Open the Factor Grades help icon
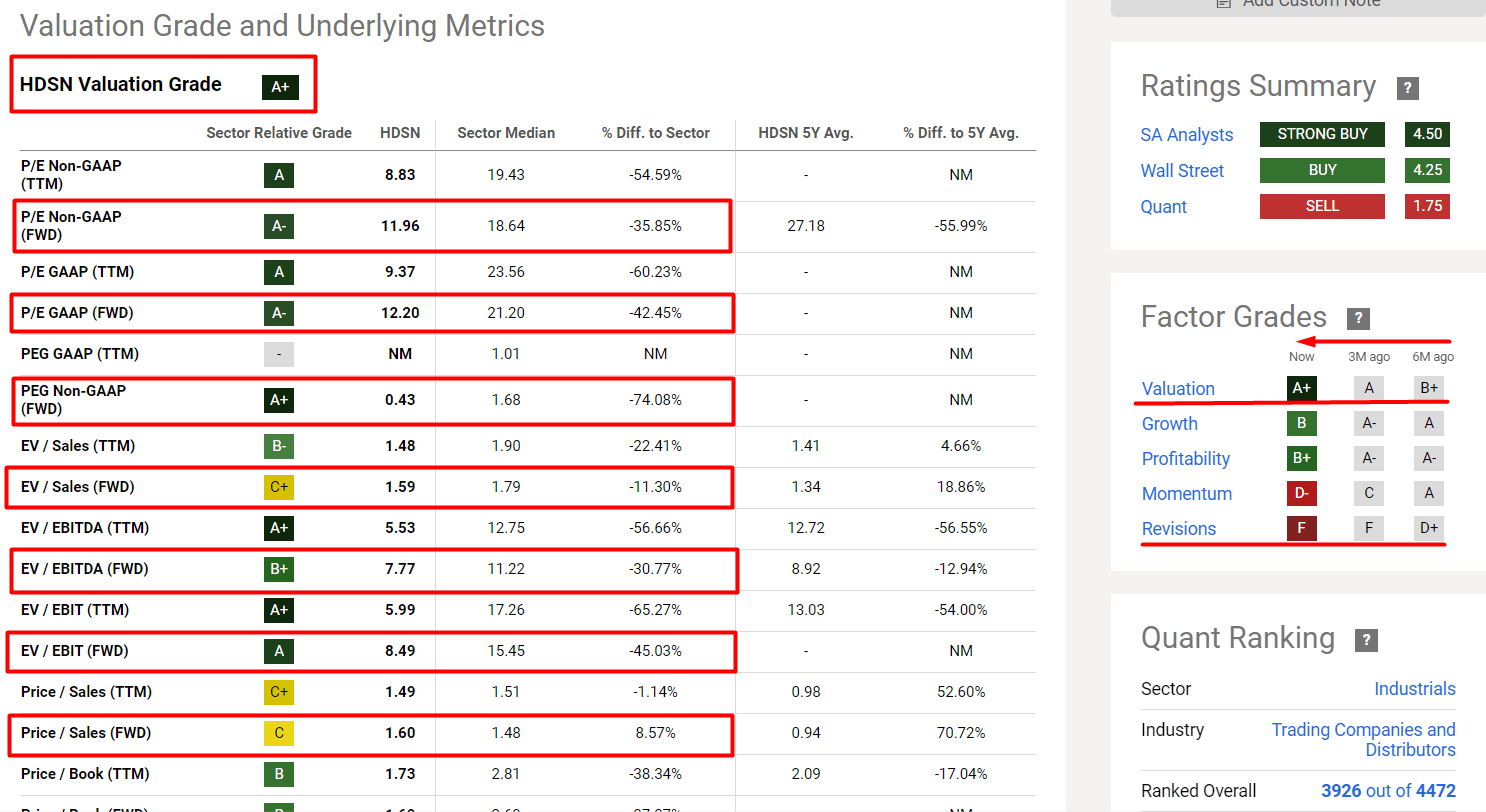This screenshot has height=812, width=1486. tap(1358, 319)
